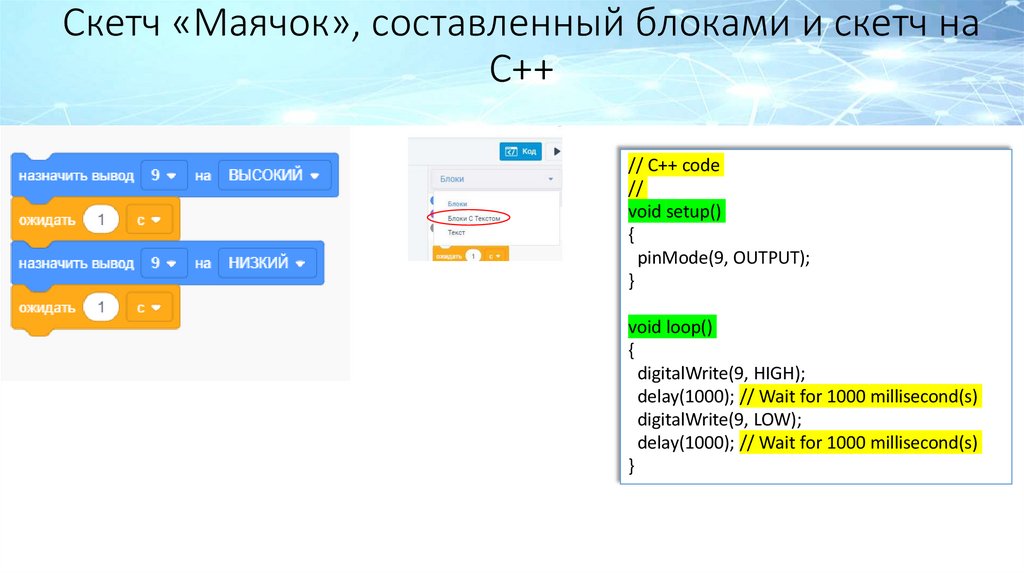Click the 'void setup()' line

(x=675, y=212)
